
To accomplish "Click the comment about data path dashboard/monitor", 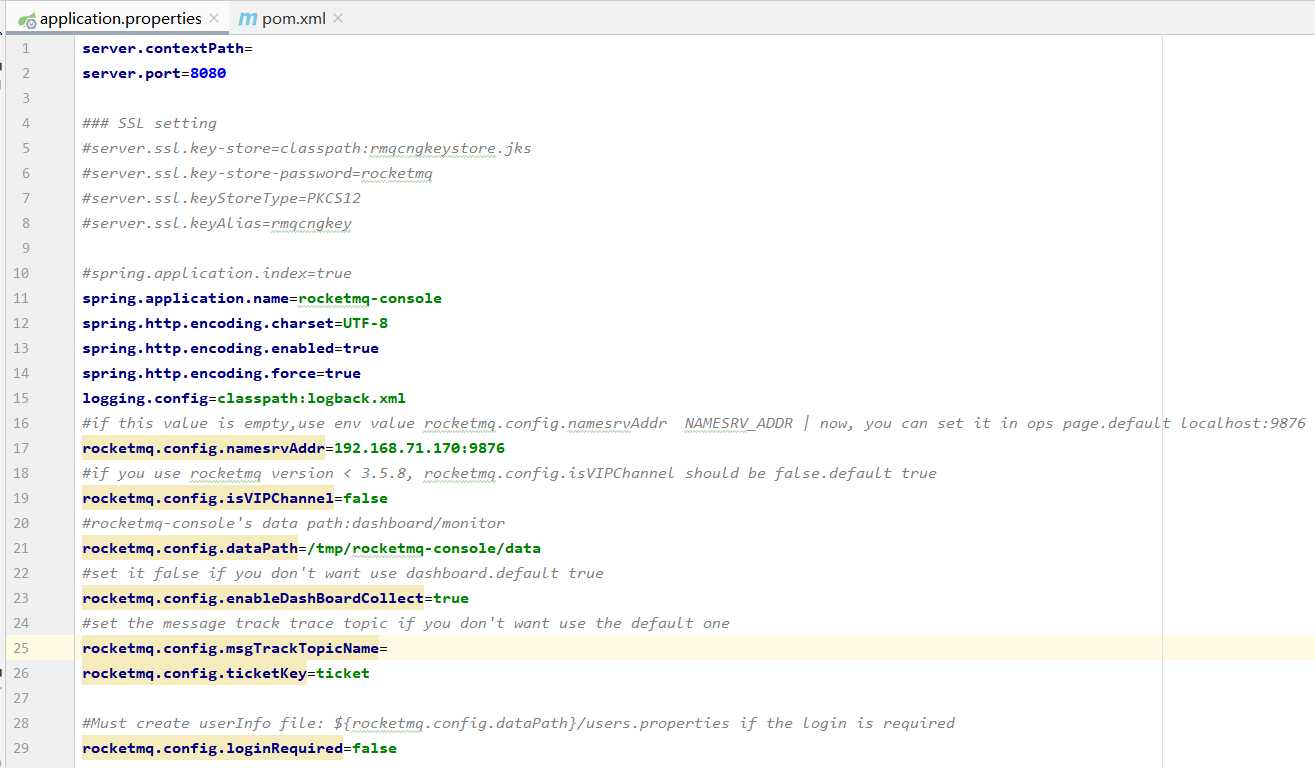I will [293, 523].
